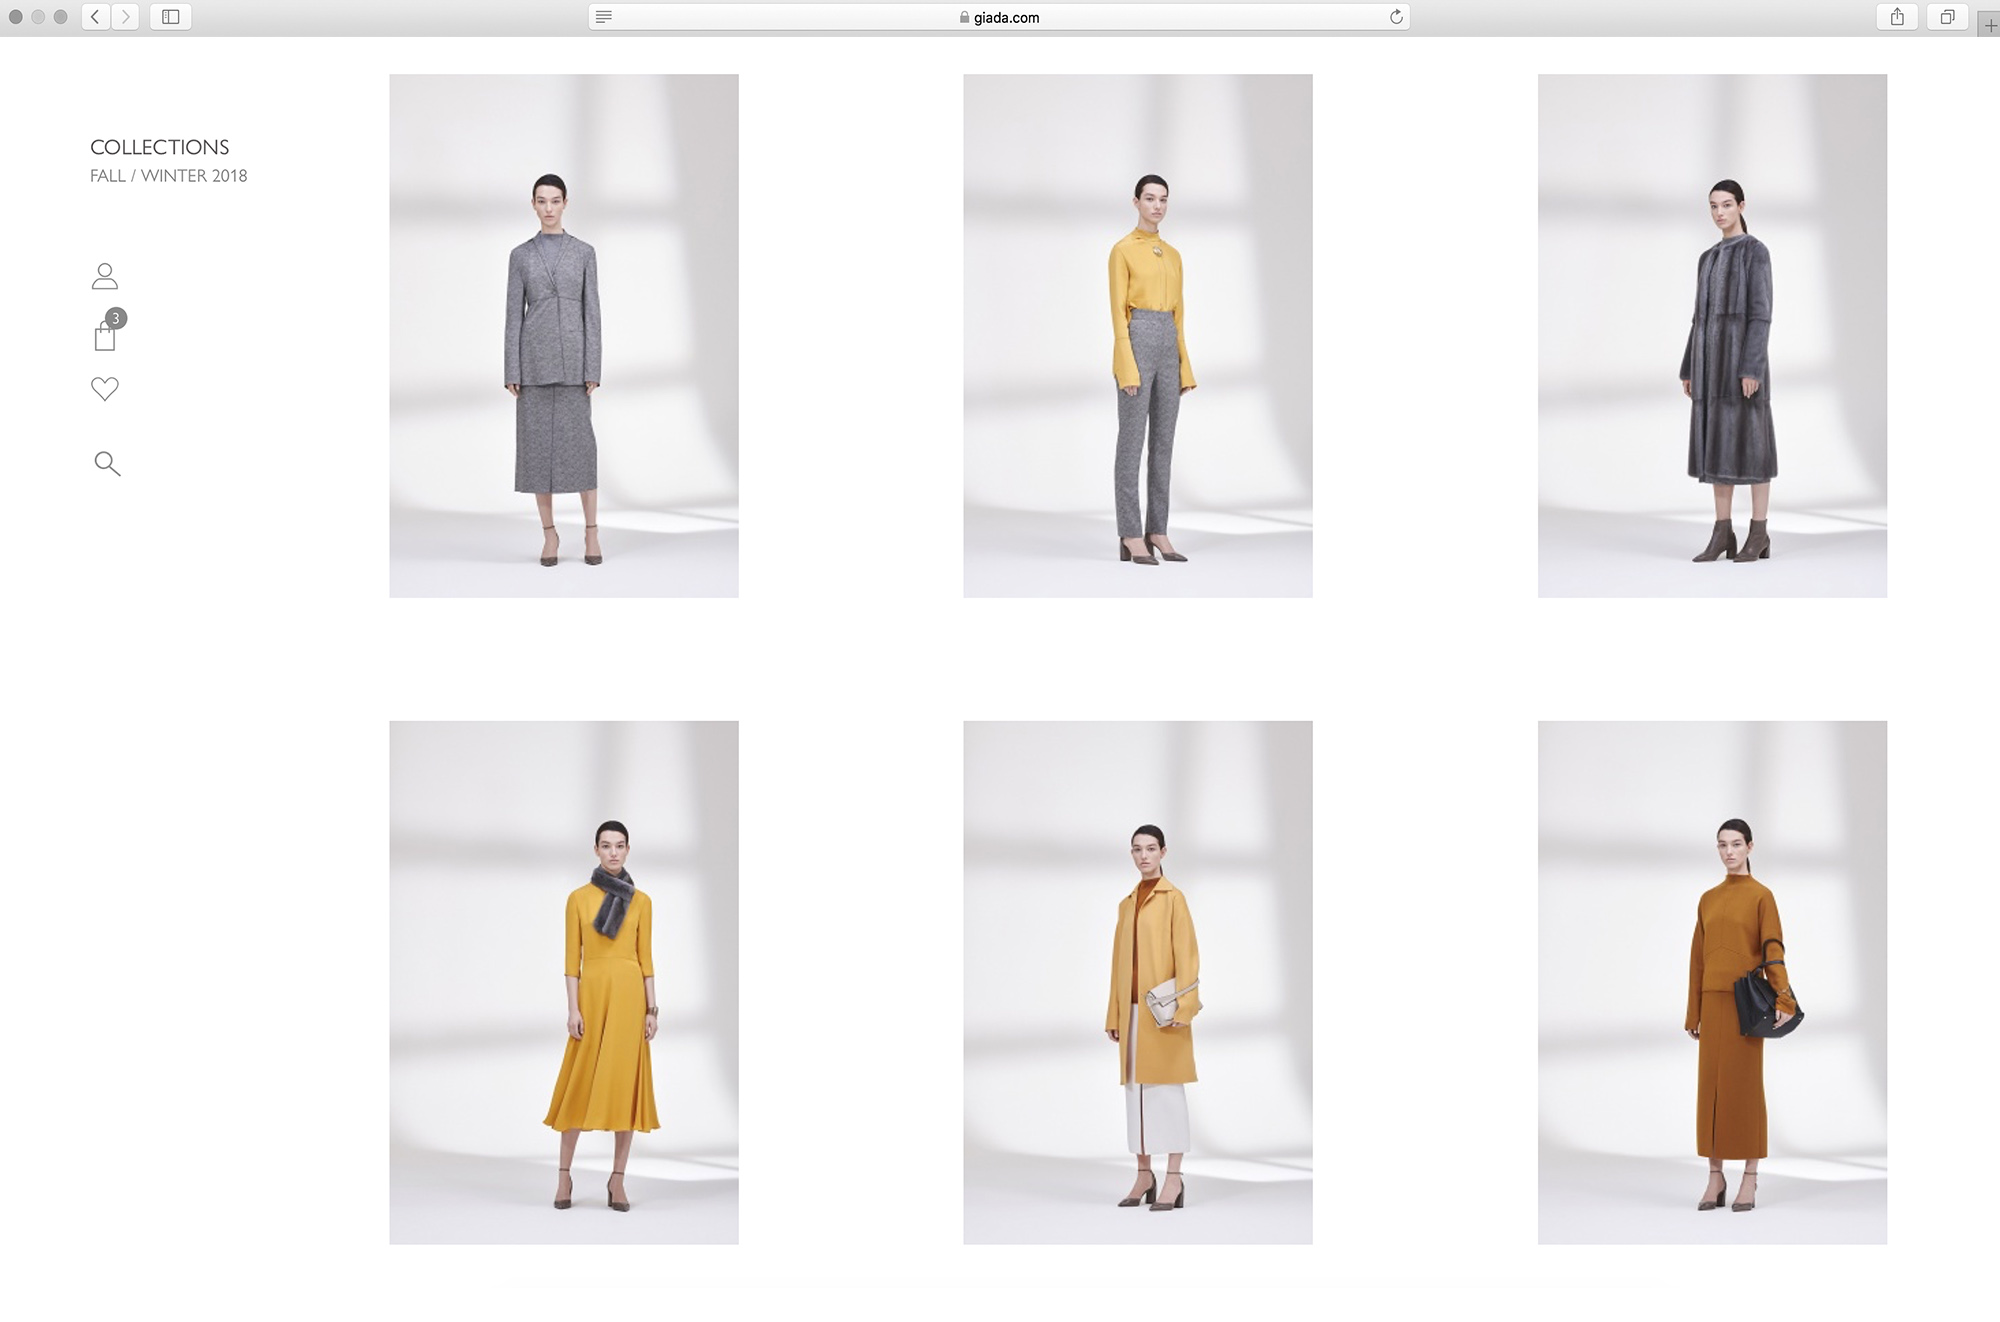The width and height of the screenshot is (2000, 1322).
Task: Open the grey fur coat look
Action: pyautogui.click(x=1712, y=336)
